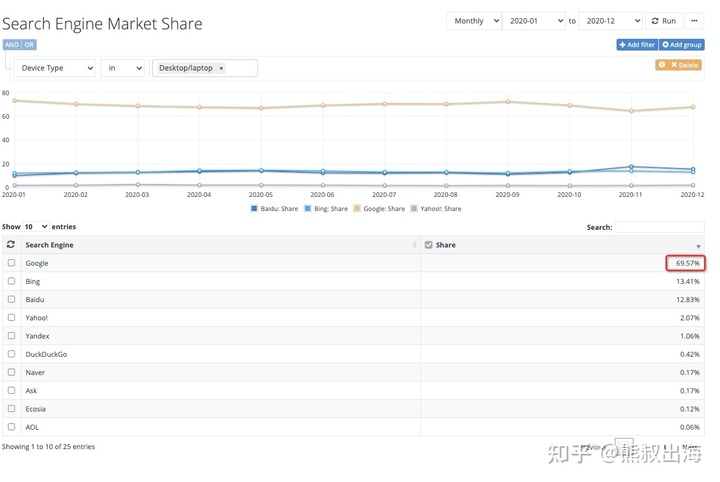
Task: Check the DuckDuckGo row checkbox
Action: (x=11, y=354)
